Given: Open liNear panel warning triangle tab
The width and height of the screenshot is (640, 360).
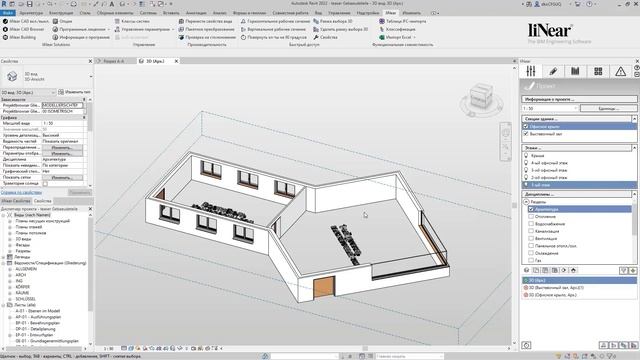Looking at the screenshot, I should point(620,71).
